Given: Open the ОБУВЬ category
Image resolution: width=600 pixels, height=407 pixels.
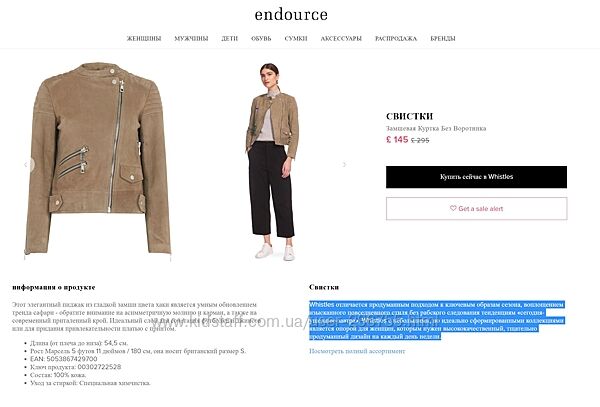Looking at the screenshot, I should pos(261,38).
